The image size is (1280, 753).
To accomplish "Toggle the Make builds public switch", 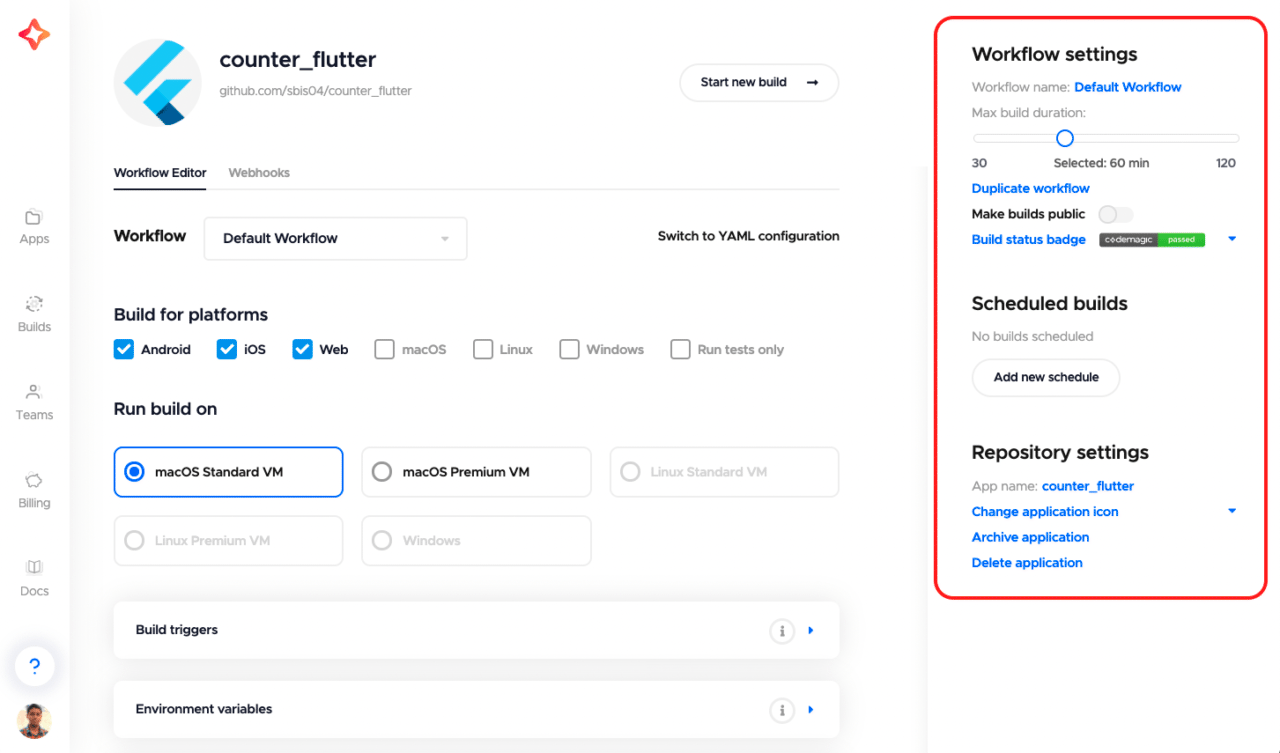I will [1115, 214].
